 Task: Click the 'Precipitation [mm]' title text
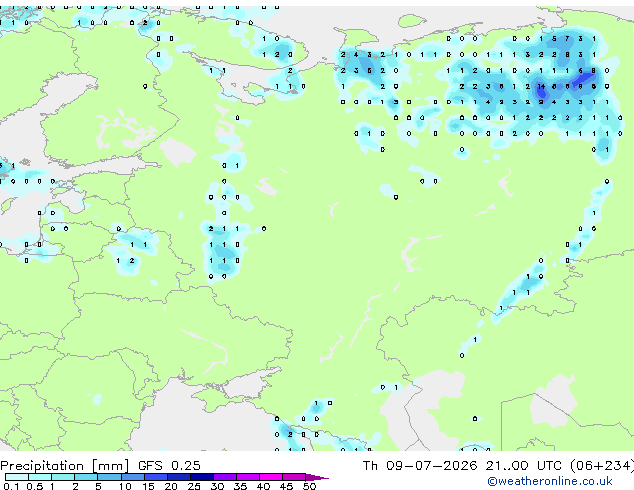click(65, 466)
